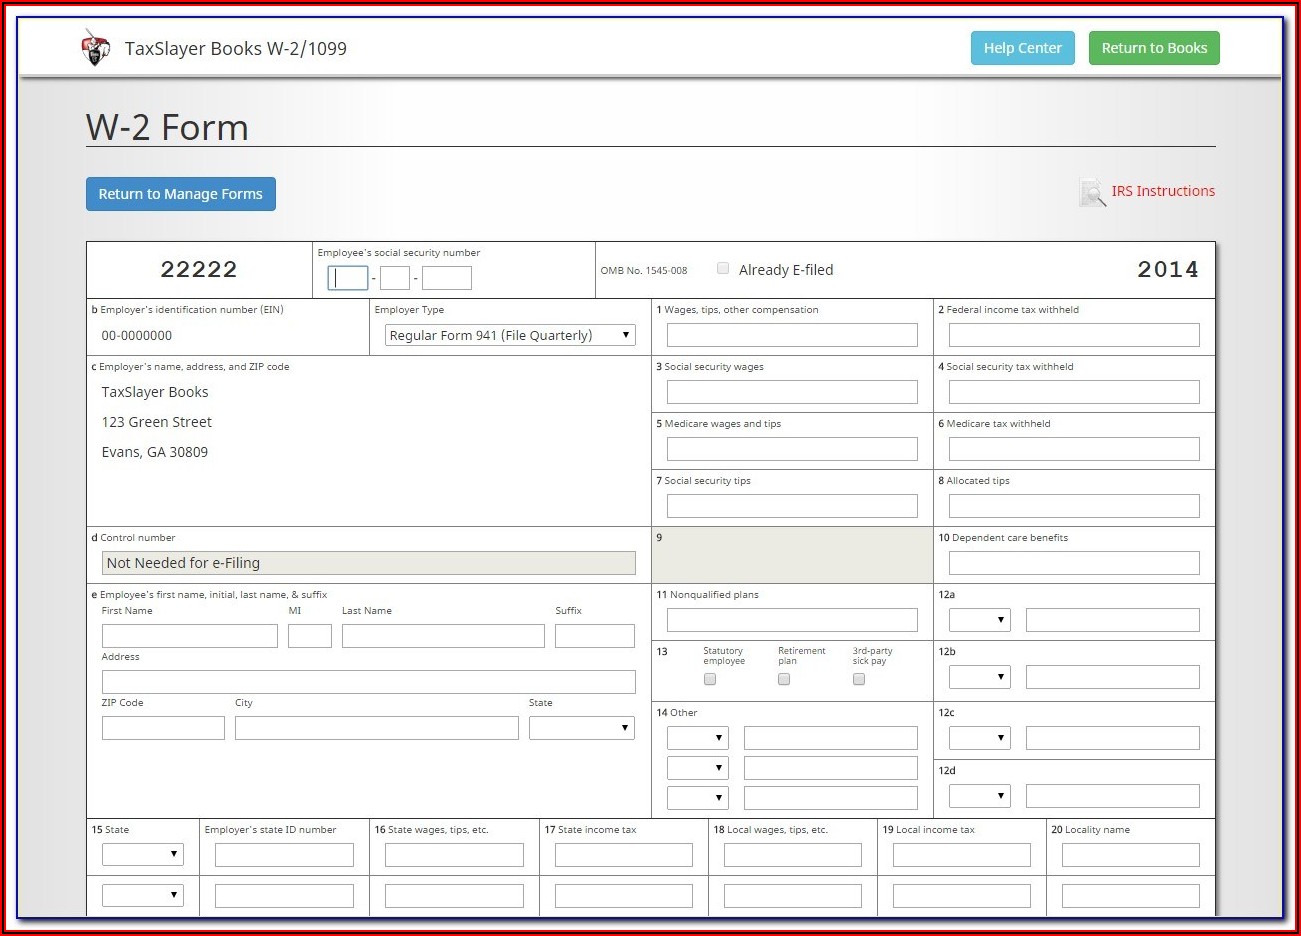Screen dimensions: 1301x936
Task: Click the Help Center button
Action: (x=1022, y=48)
